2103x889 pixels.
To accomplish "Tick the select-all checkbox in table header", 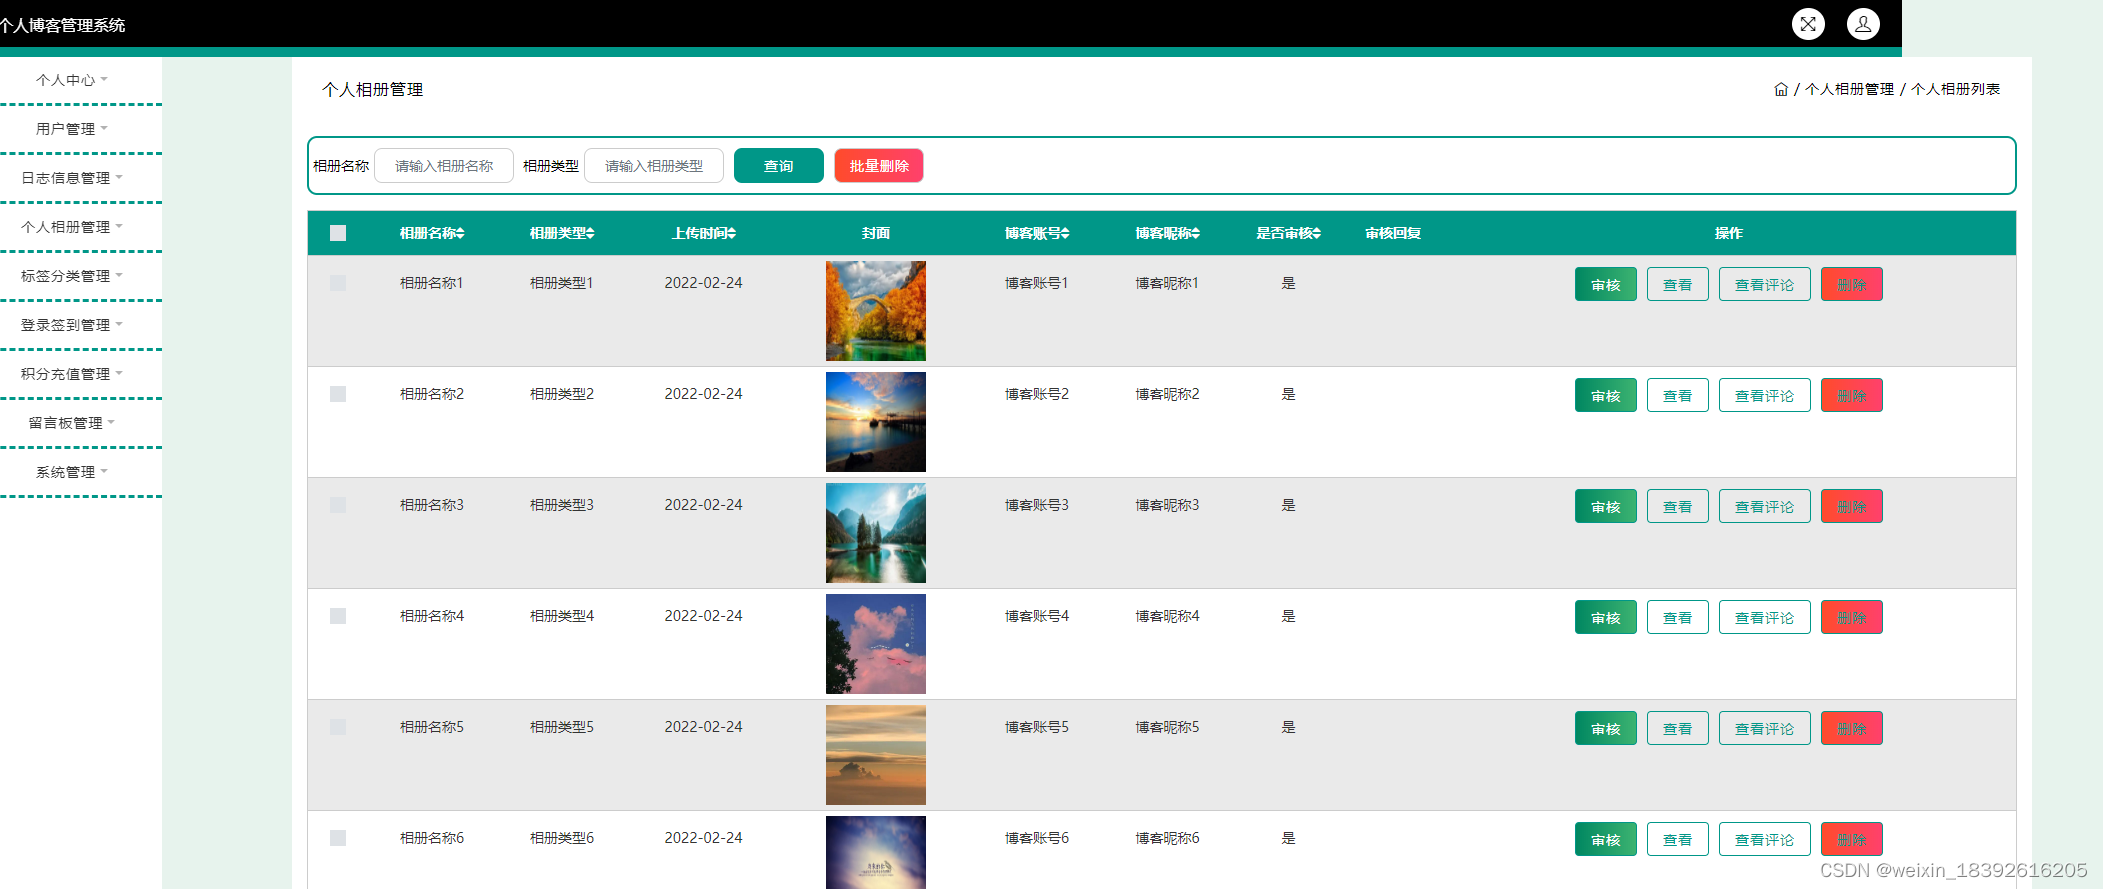I will pyautogui.click(x=338, y=233).
